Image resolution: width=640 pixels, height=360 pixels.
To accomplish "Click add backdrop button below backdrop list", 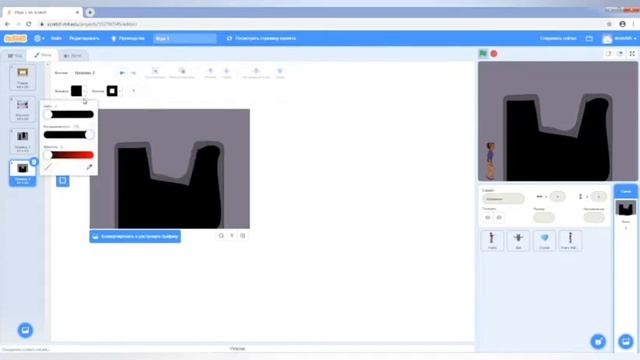I will coord(25,330).
